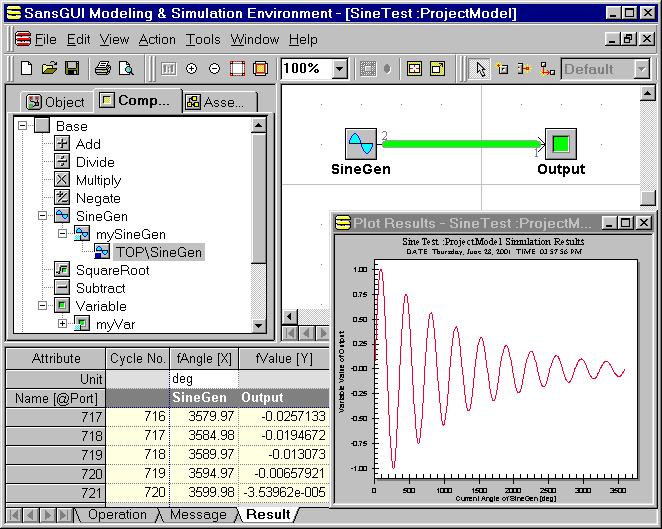Screen dimensions: 662x529
Task: Click the fValue [Y] column header
Action: (284, 358)
